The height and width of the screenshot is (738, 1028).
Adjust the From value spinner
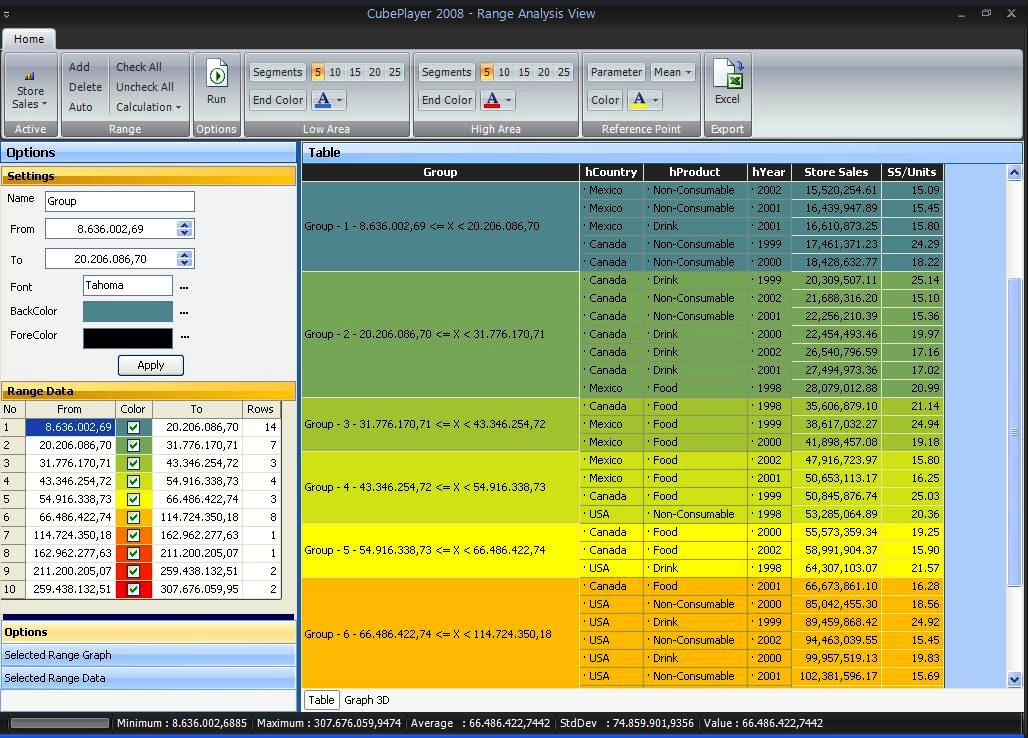coord(185,229)
